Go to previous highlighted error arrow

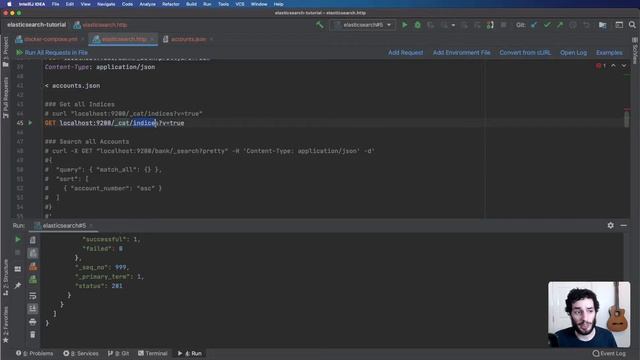[x=613, y=66]
